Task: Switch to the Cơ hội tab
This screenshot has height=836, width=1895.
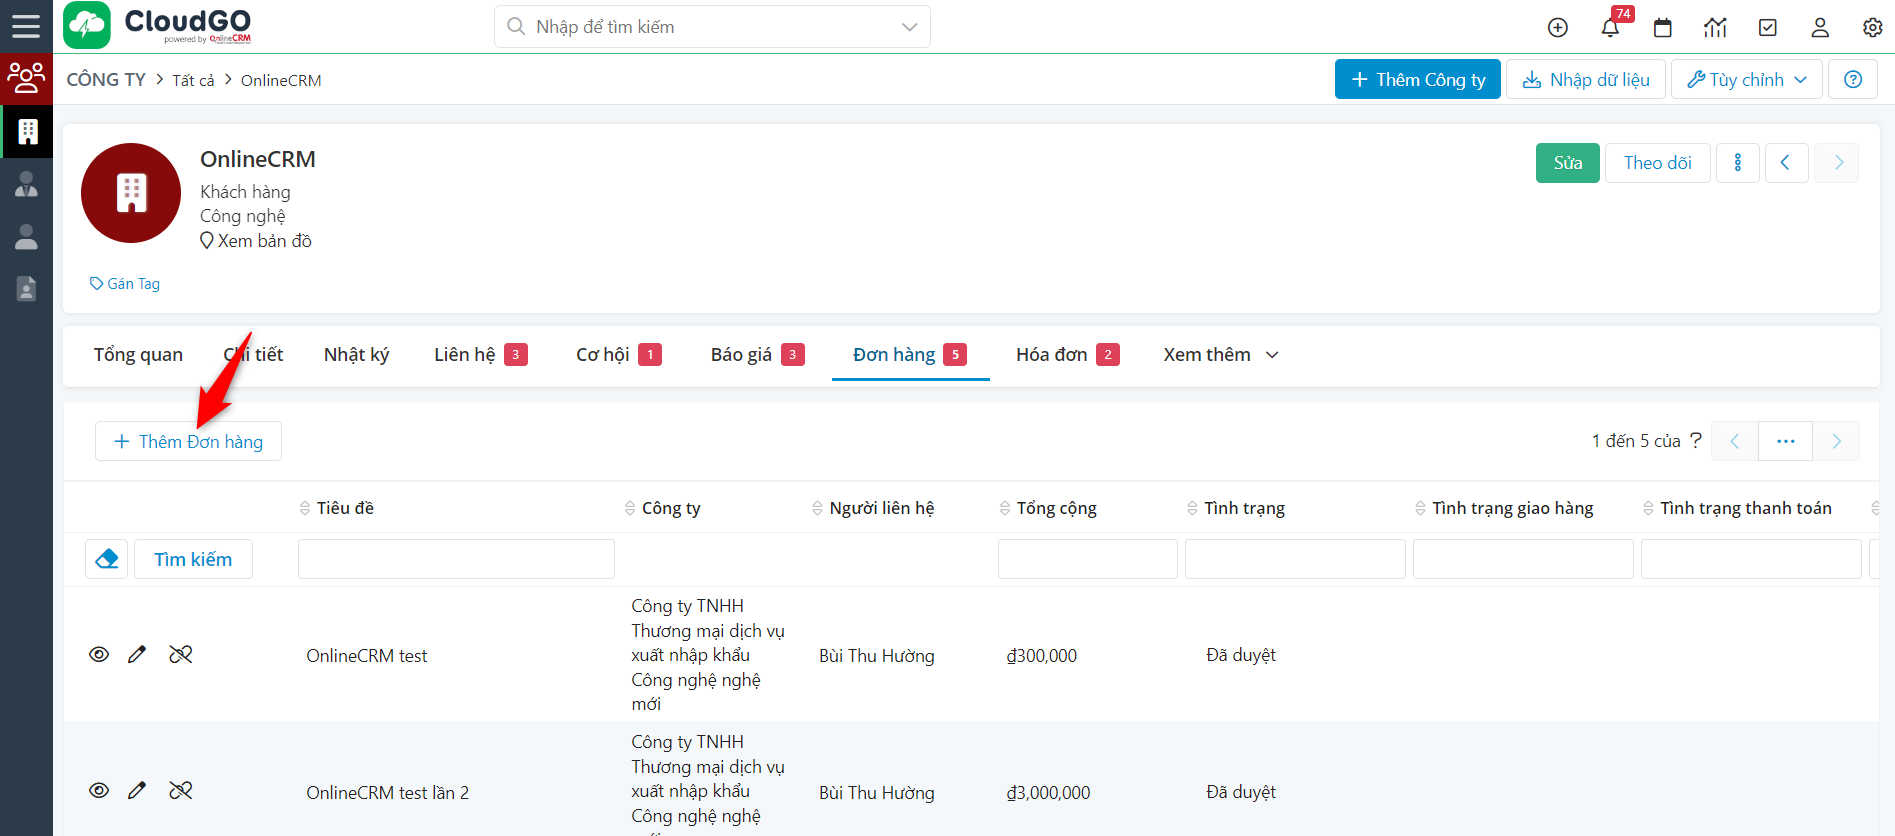Action: (619, 355)
